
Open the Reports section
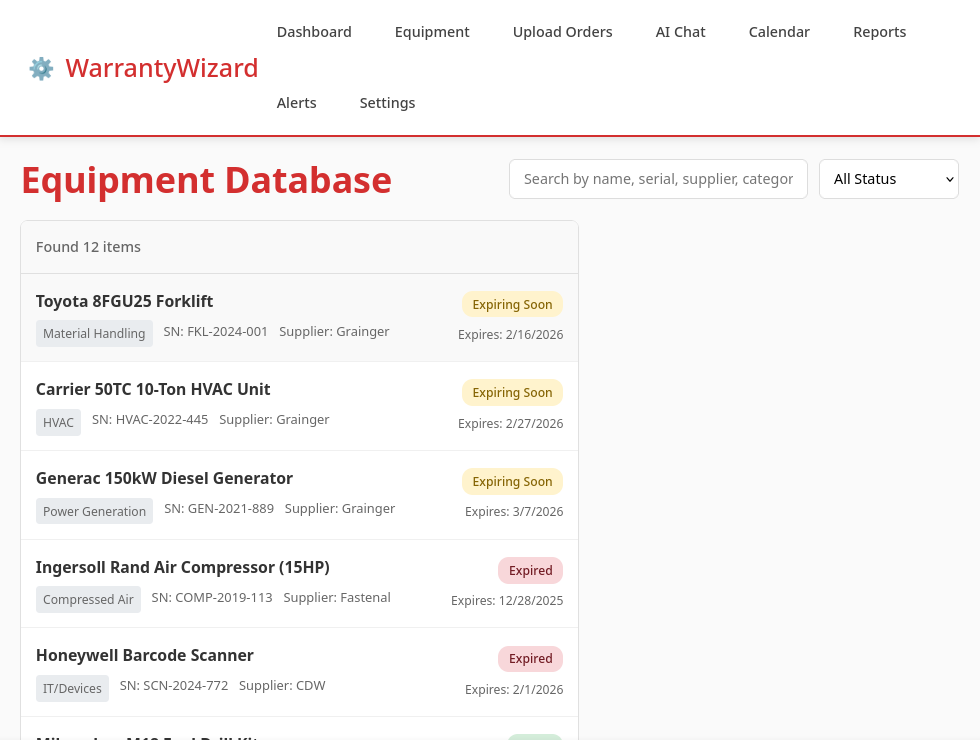[x=879, y=32]
